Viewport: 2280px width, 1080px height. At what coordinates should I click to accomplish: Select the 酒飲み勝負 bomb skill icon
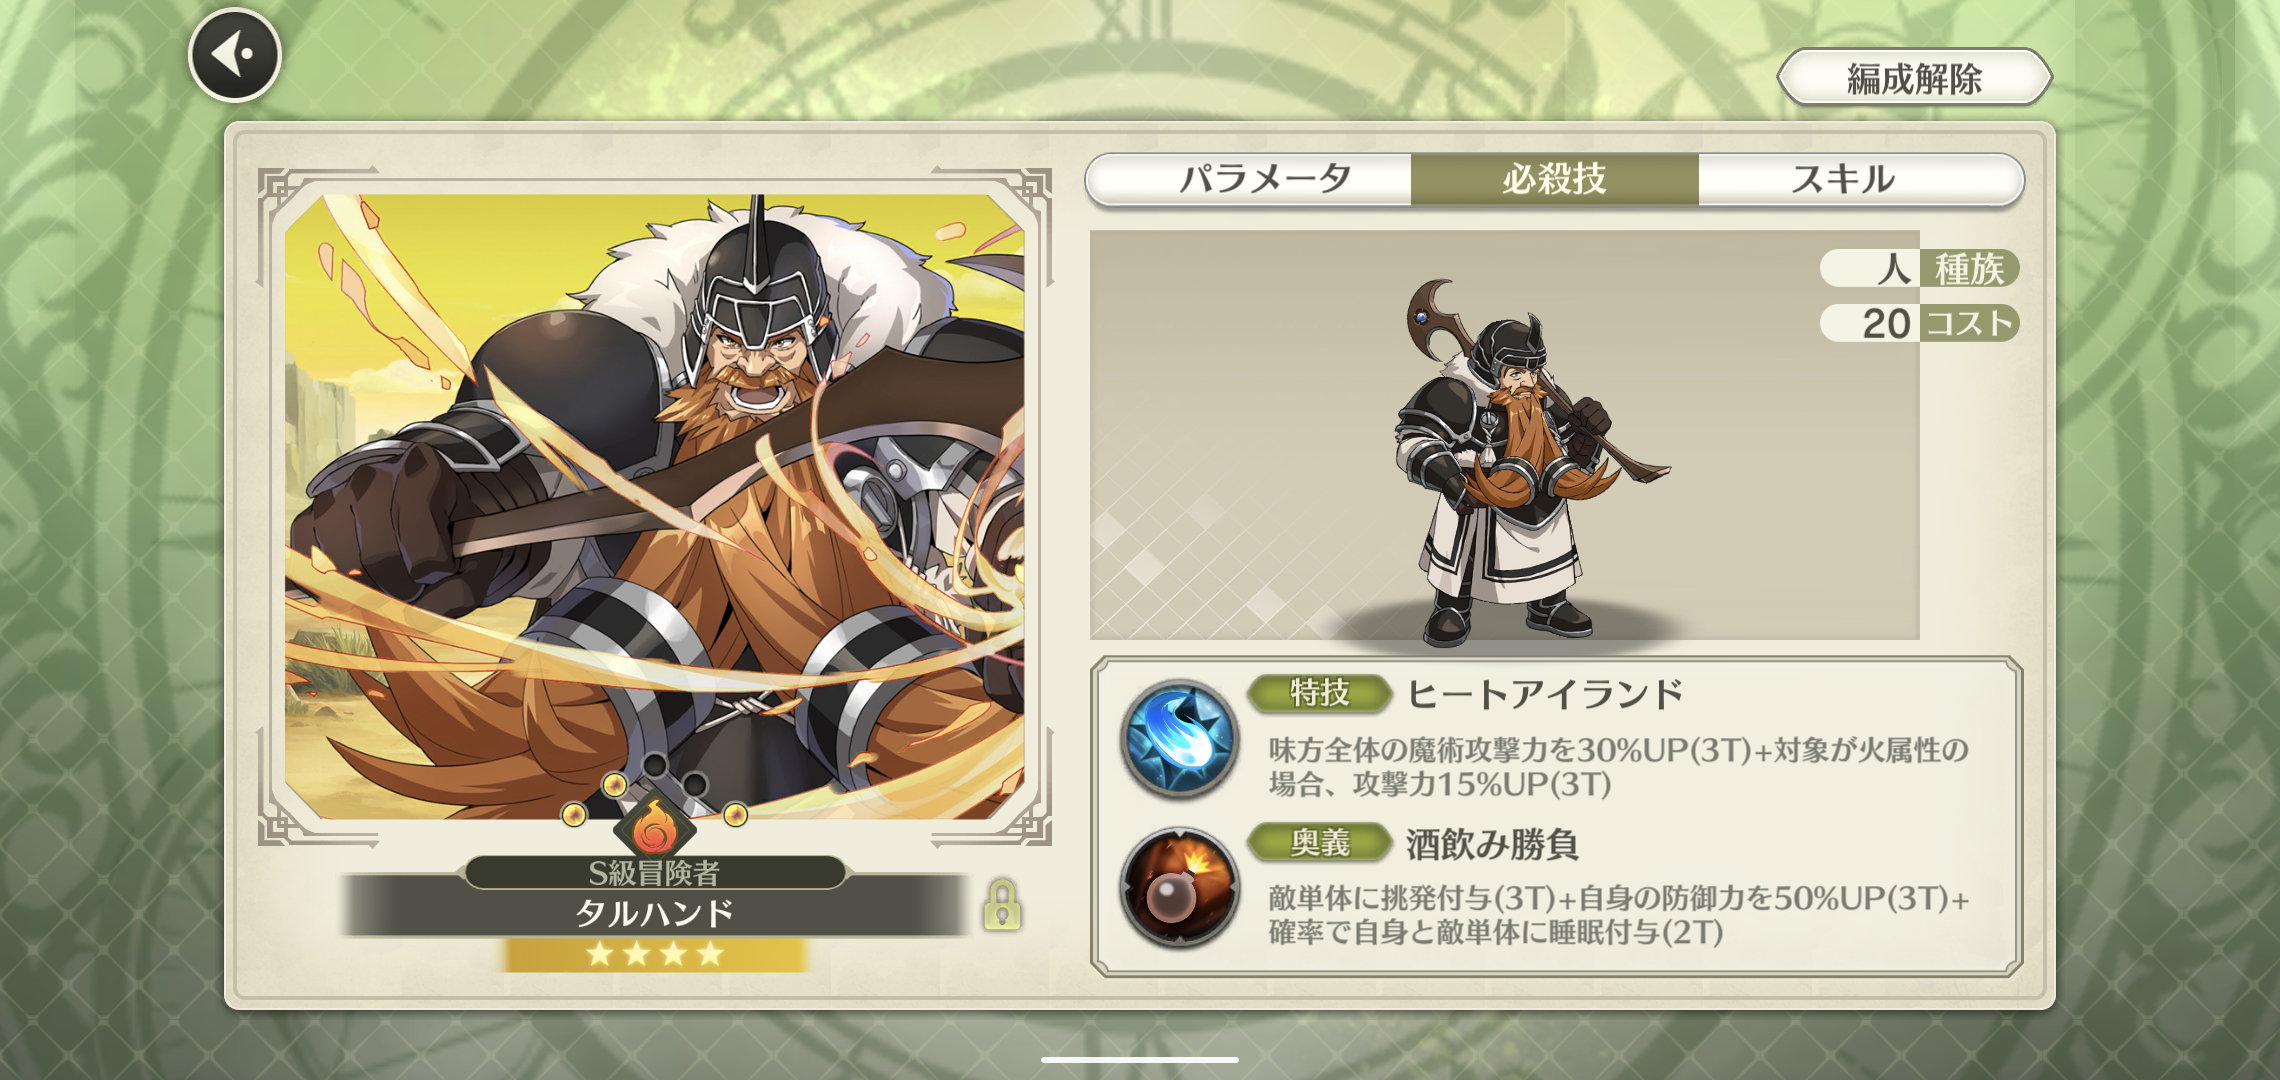(1180, 887)
